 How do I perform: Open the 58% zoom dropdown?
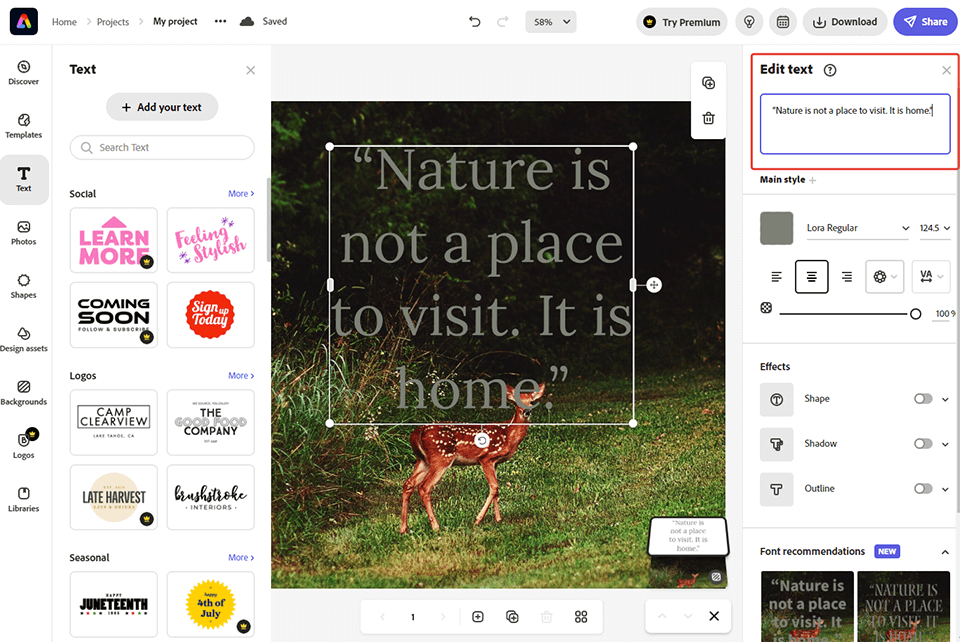[550, 22]
